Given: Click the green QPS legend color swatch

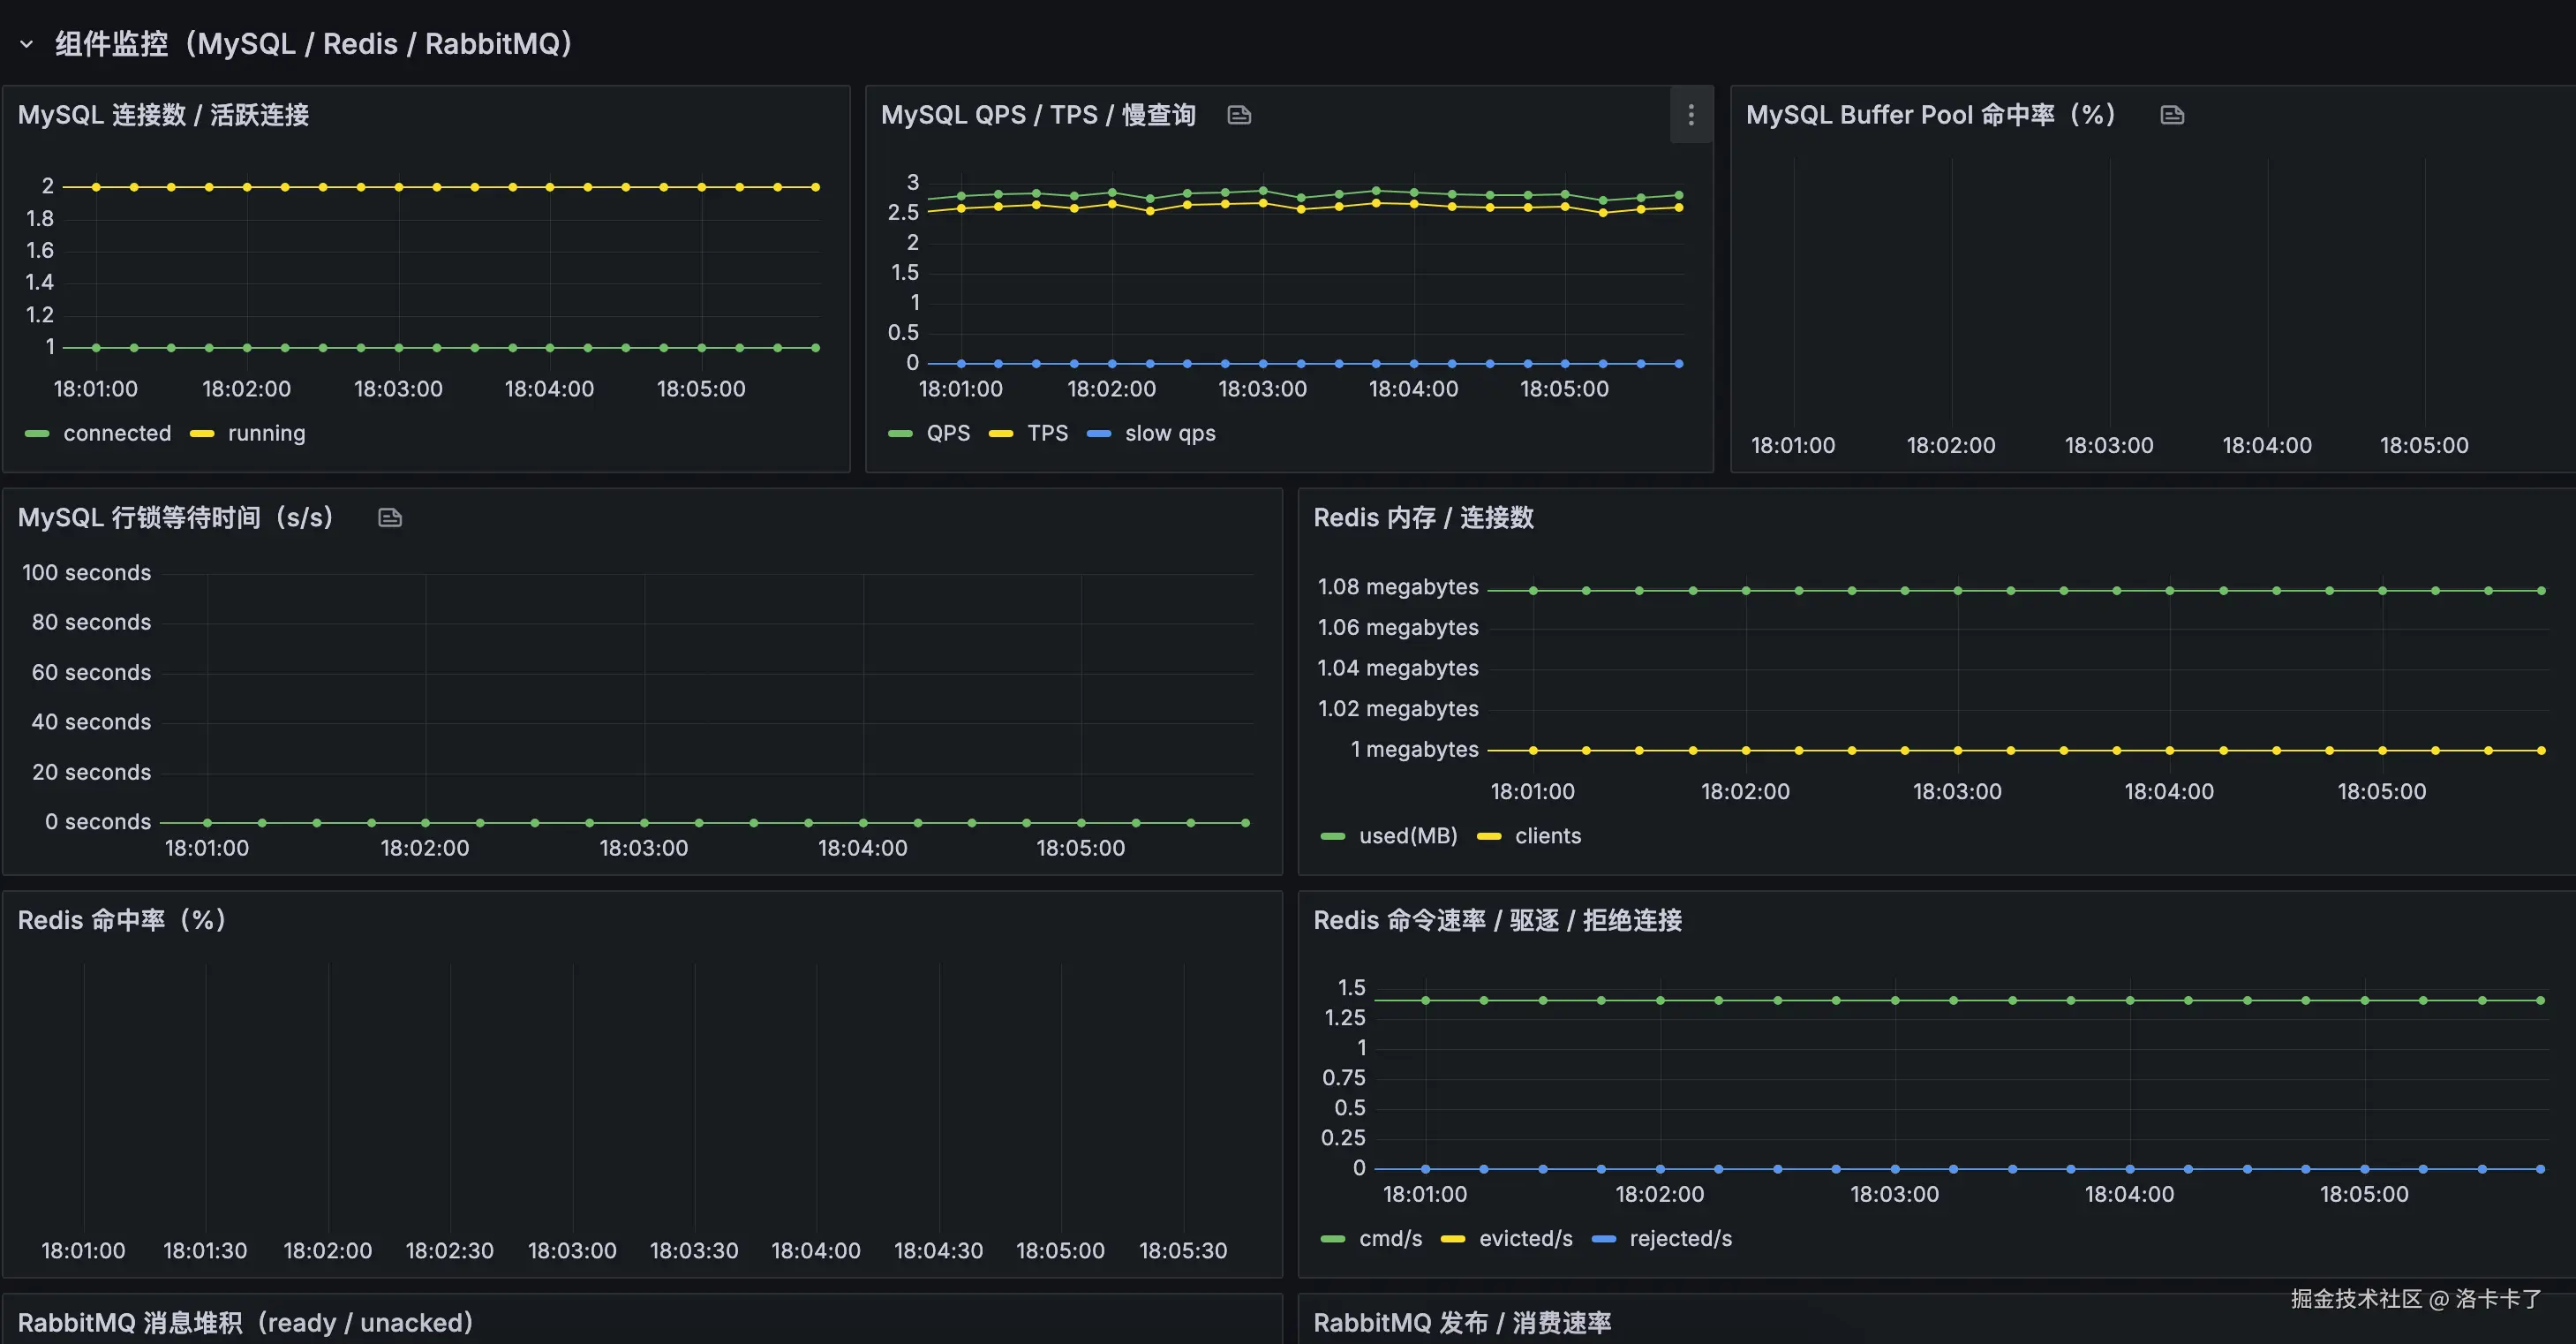Looking at the screenshot, I should (x=900, y=434).
